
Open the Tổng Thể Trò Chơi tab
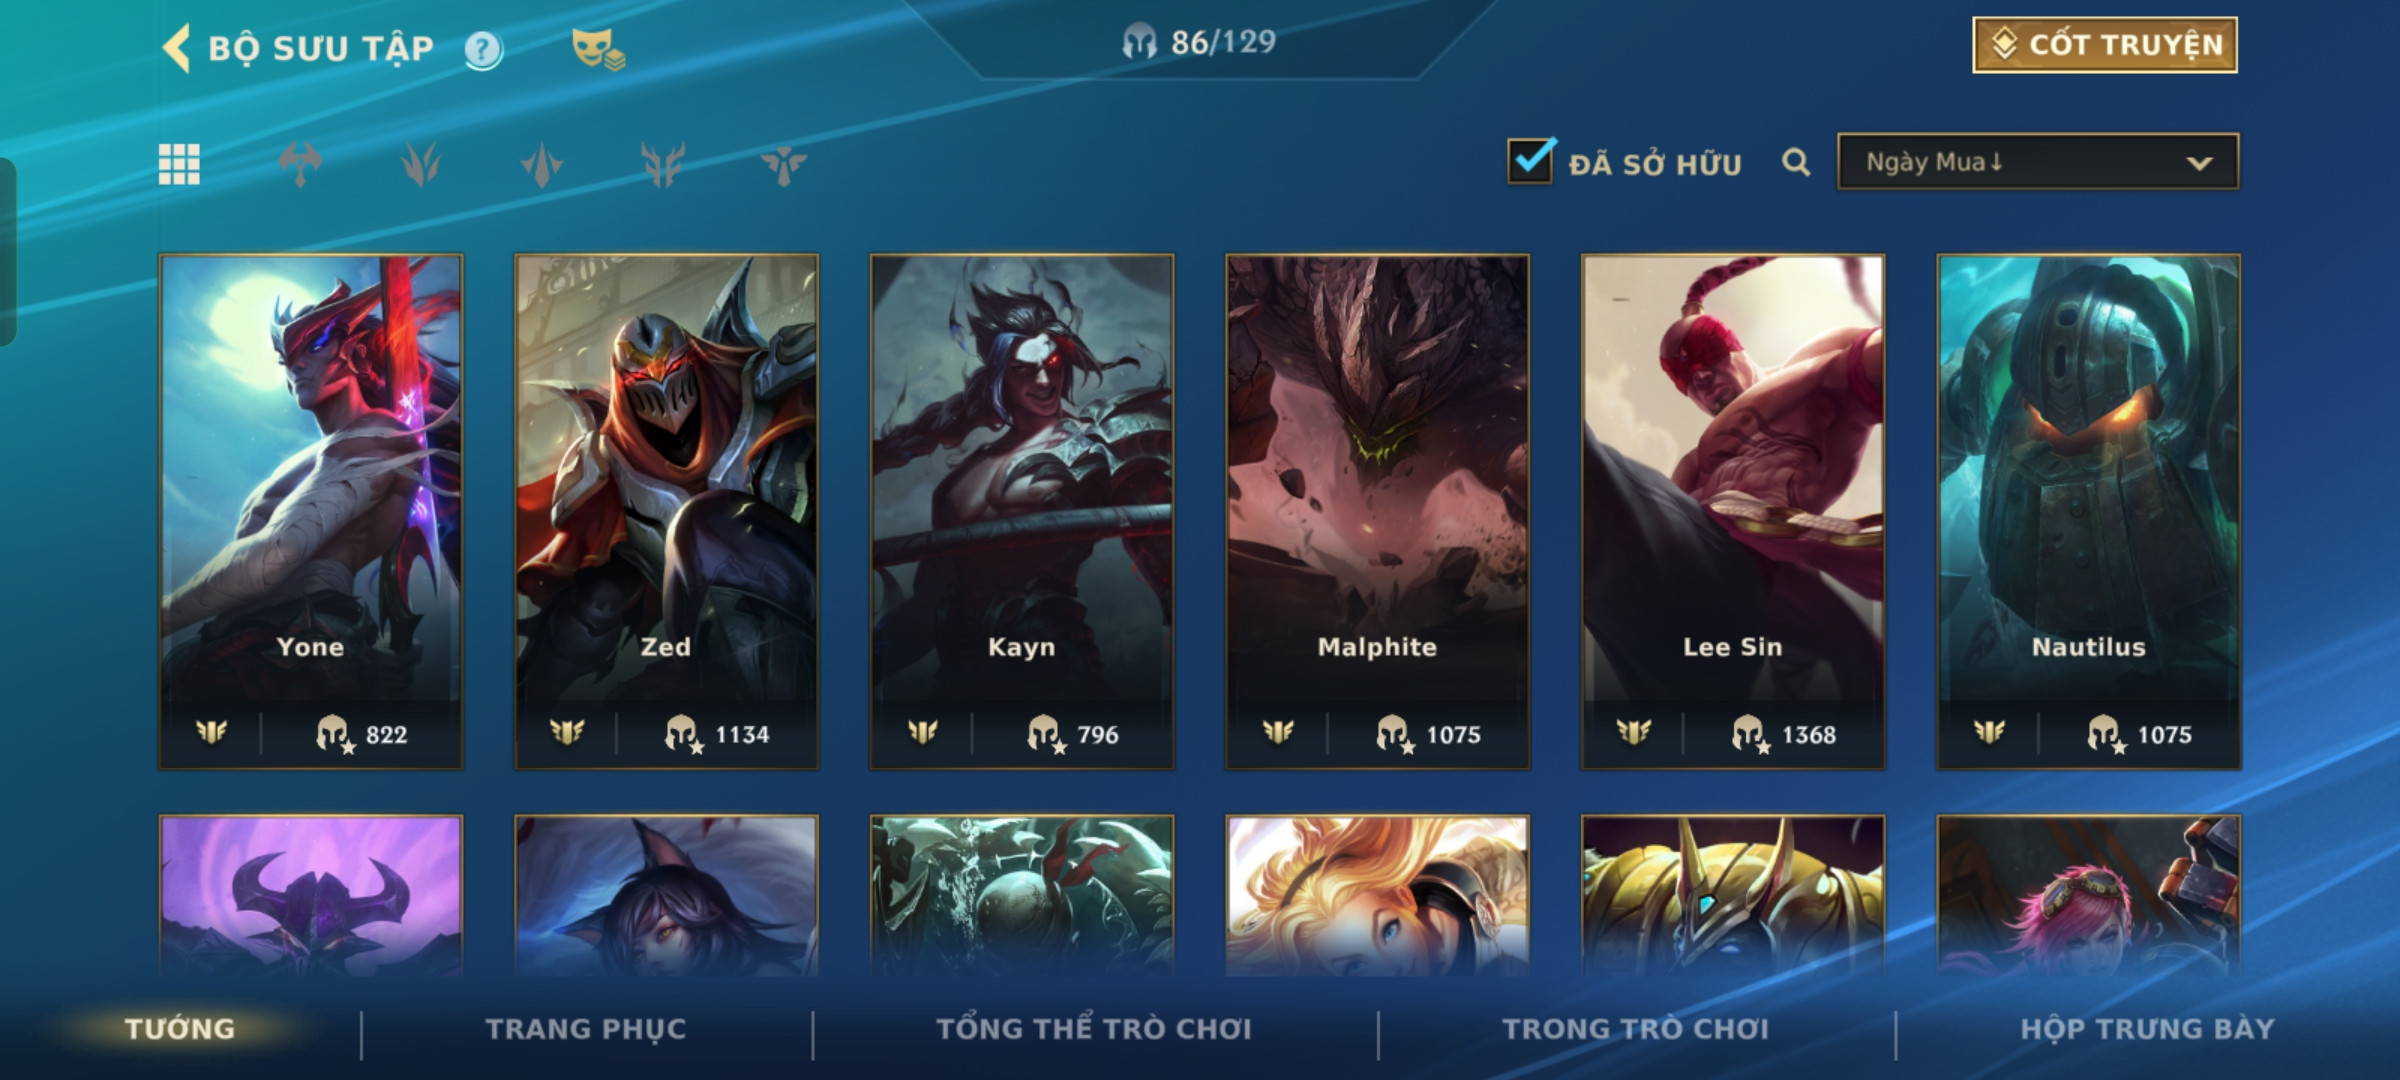(x=1093, y=1029)
